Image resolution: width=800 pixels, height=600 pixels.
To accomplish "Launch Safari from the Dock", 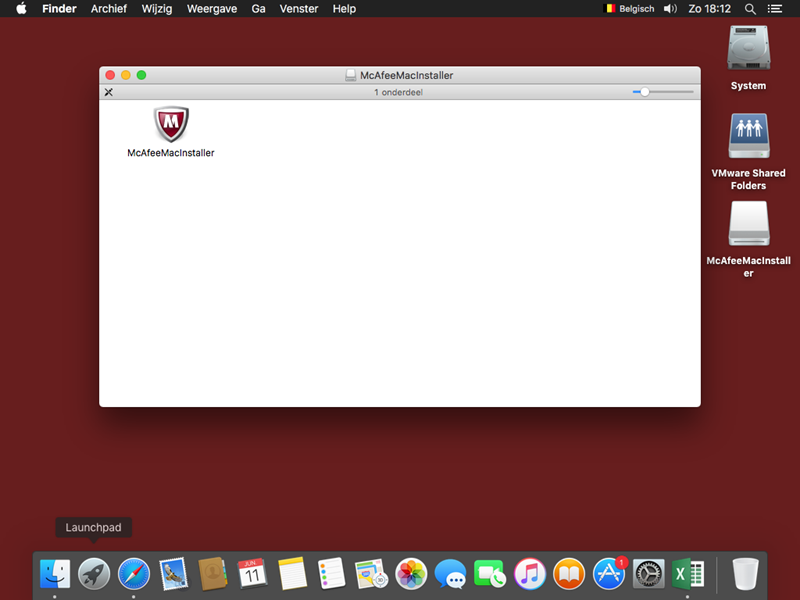I will (134, 573).
